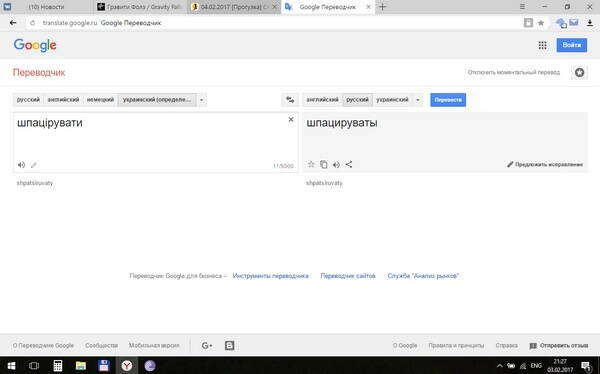Bookmark page with address bar star
Image resolution: width=600 pixels, height=374 pixels.
[x=541, y=23]
